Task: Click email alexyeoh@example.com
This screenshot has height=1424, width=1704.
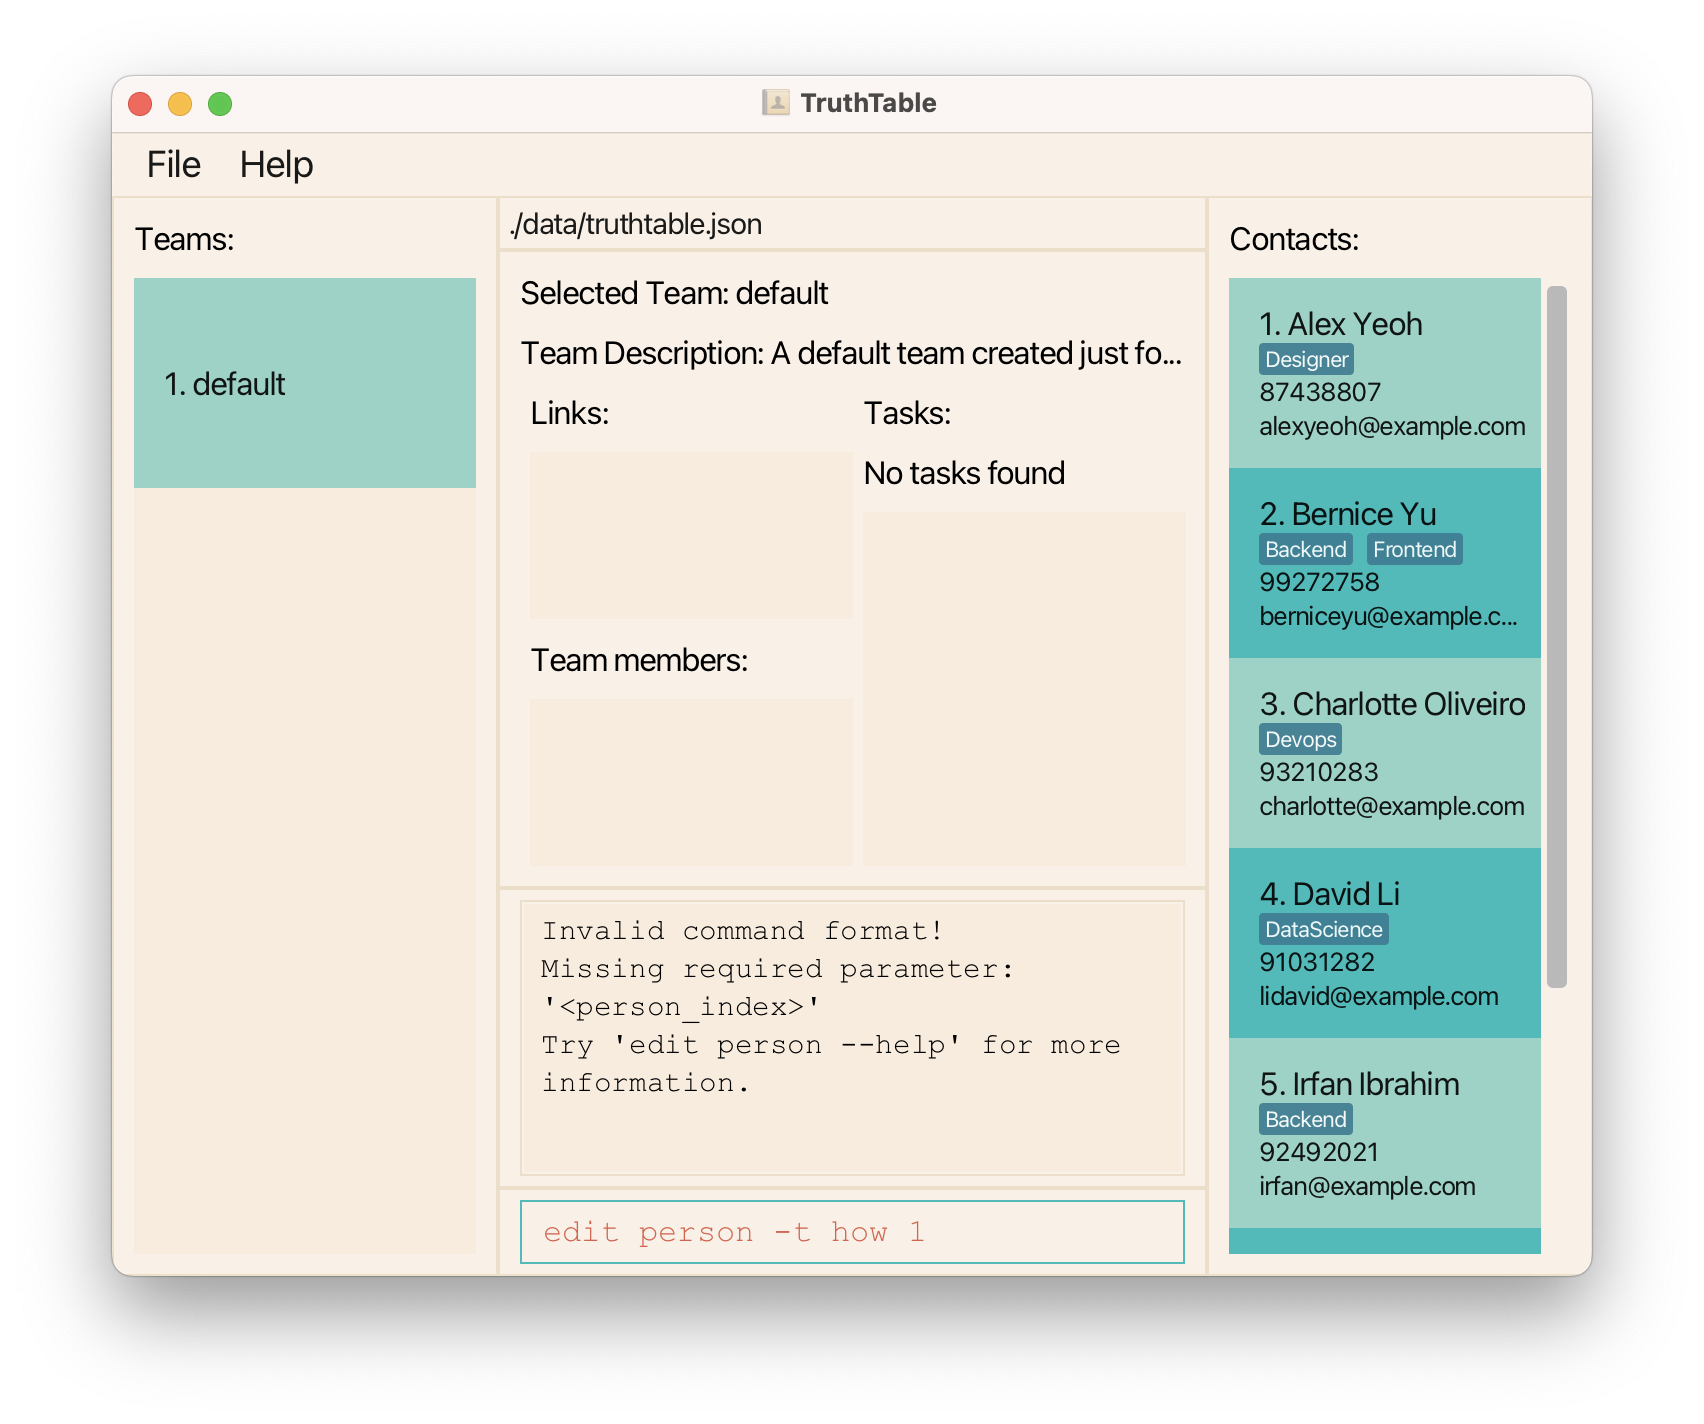Action: point(1392,426)
